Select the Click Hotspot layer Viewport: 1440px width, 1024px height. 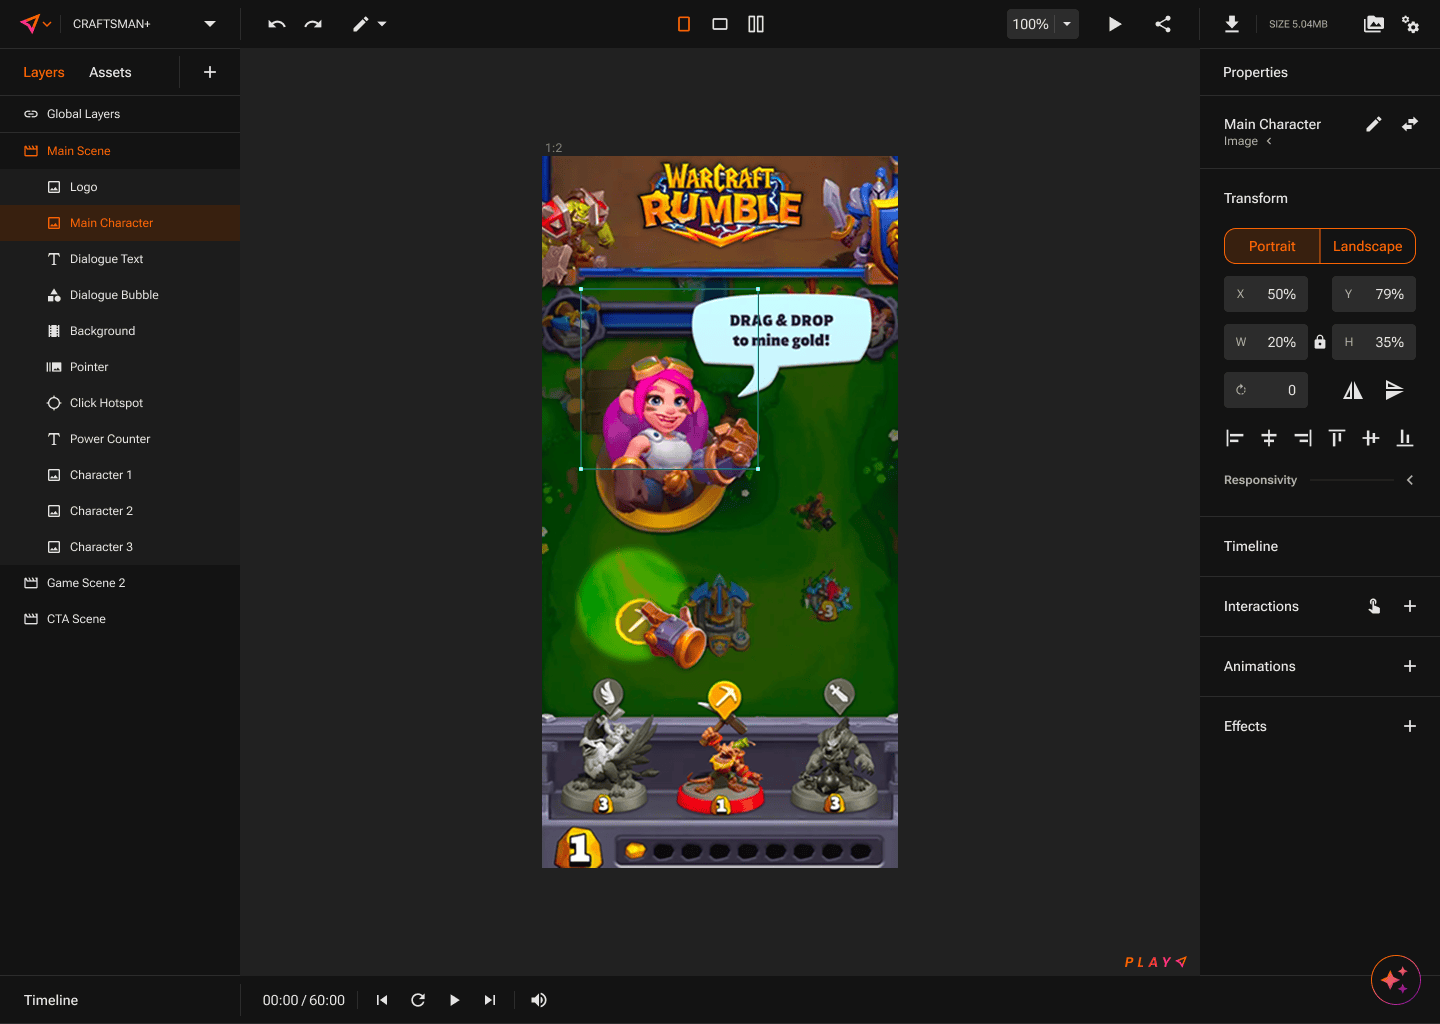pos(120,403)
